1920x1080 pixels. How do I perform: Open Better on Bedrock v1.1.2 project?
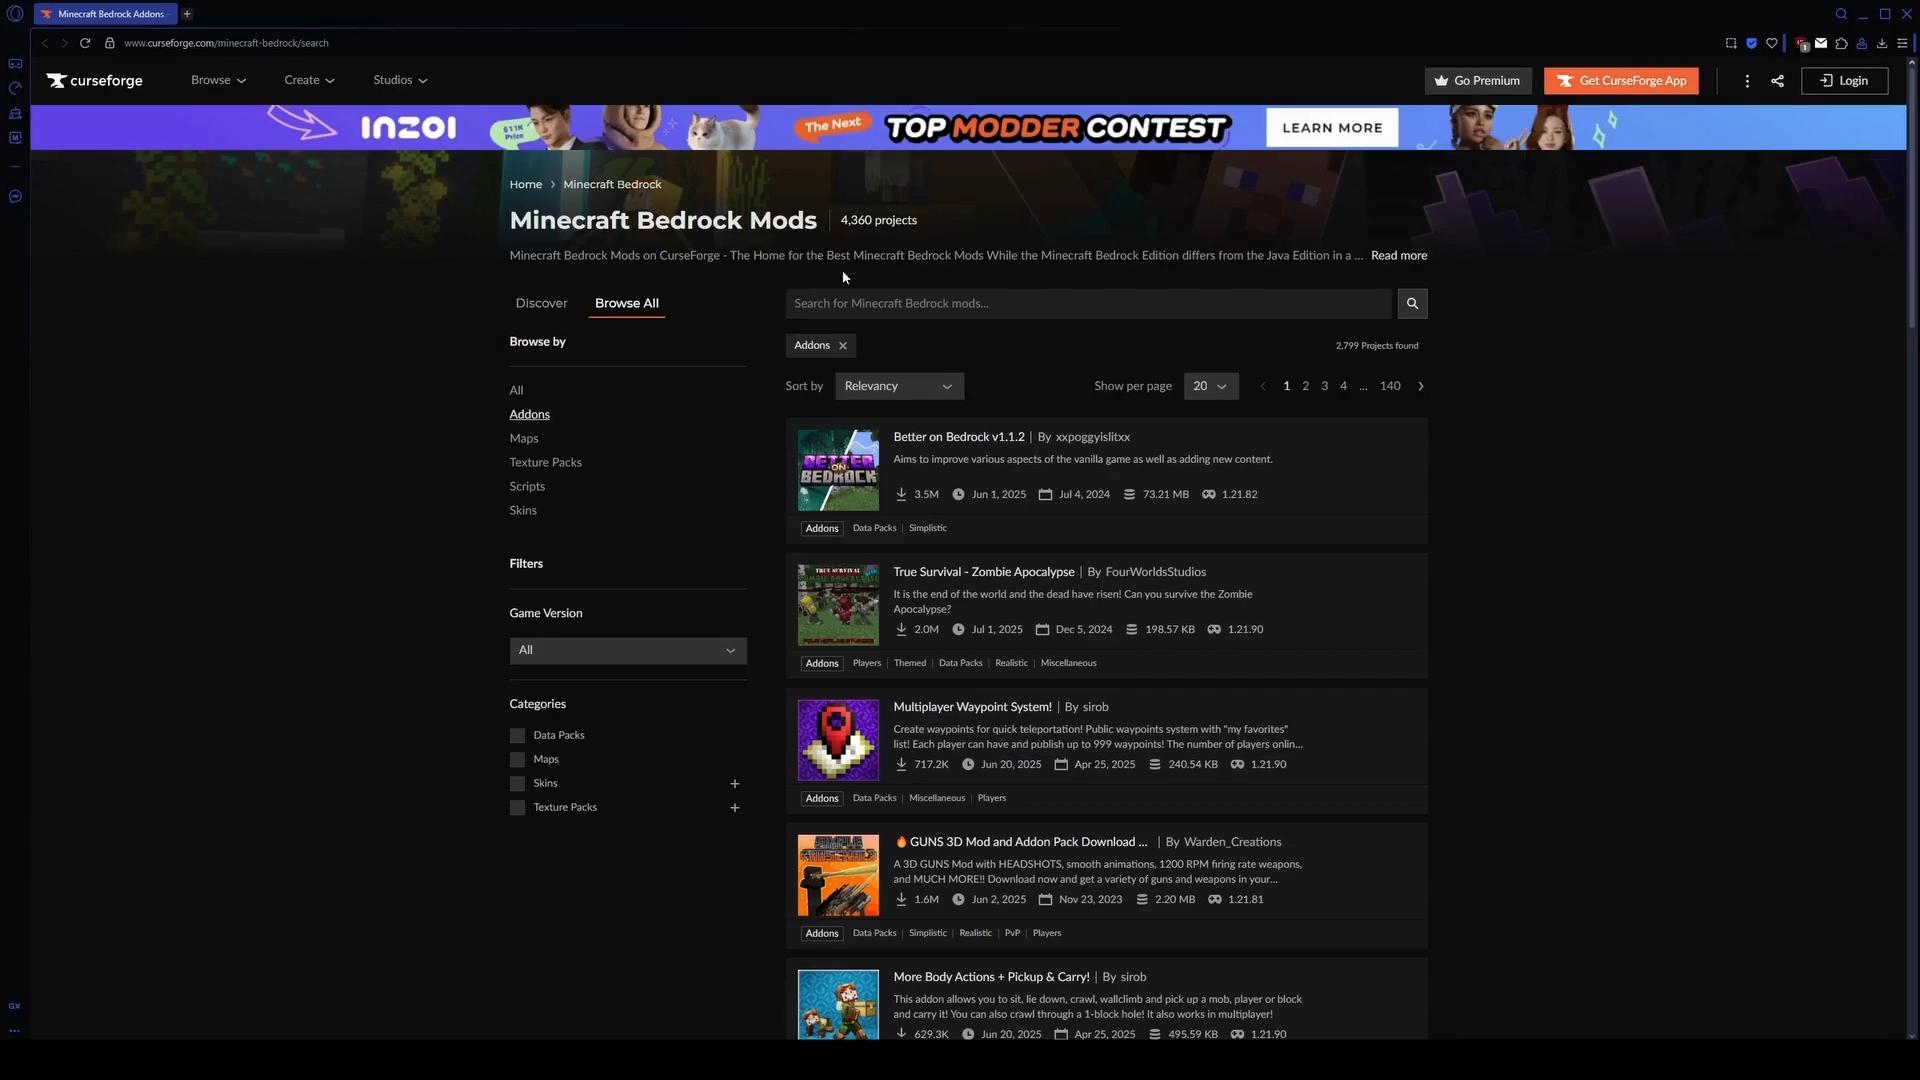958,437
